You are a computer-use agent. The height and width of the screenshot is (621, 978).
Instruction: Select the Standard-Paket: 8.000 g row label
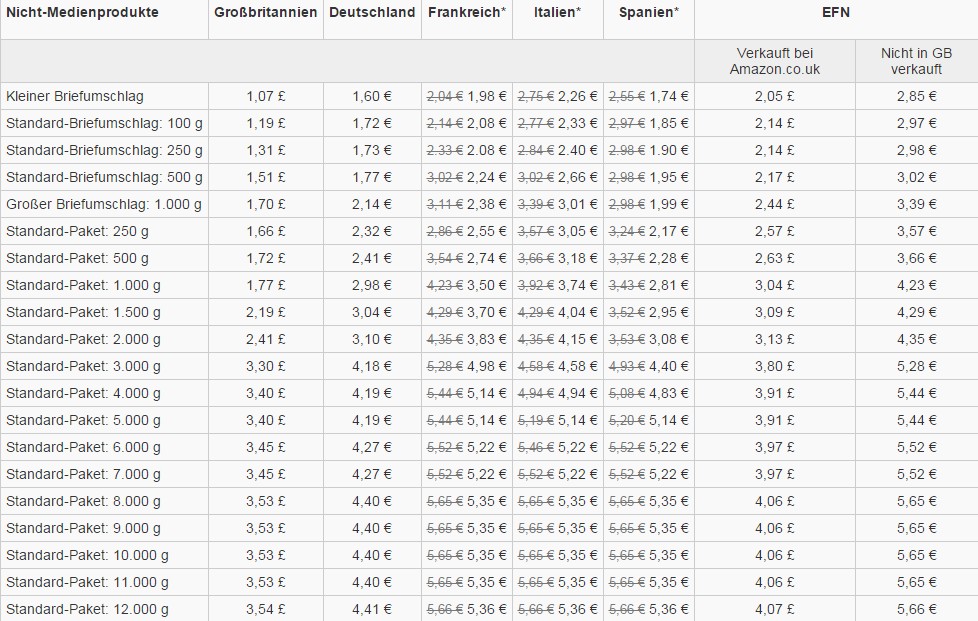pos(83,501)
